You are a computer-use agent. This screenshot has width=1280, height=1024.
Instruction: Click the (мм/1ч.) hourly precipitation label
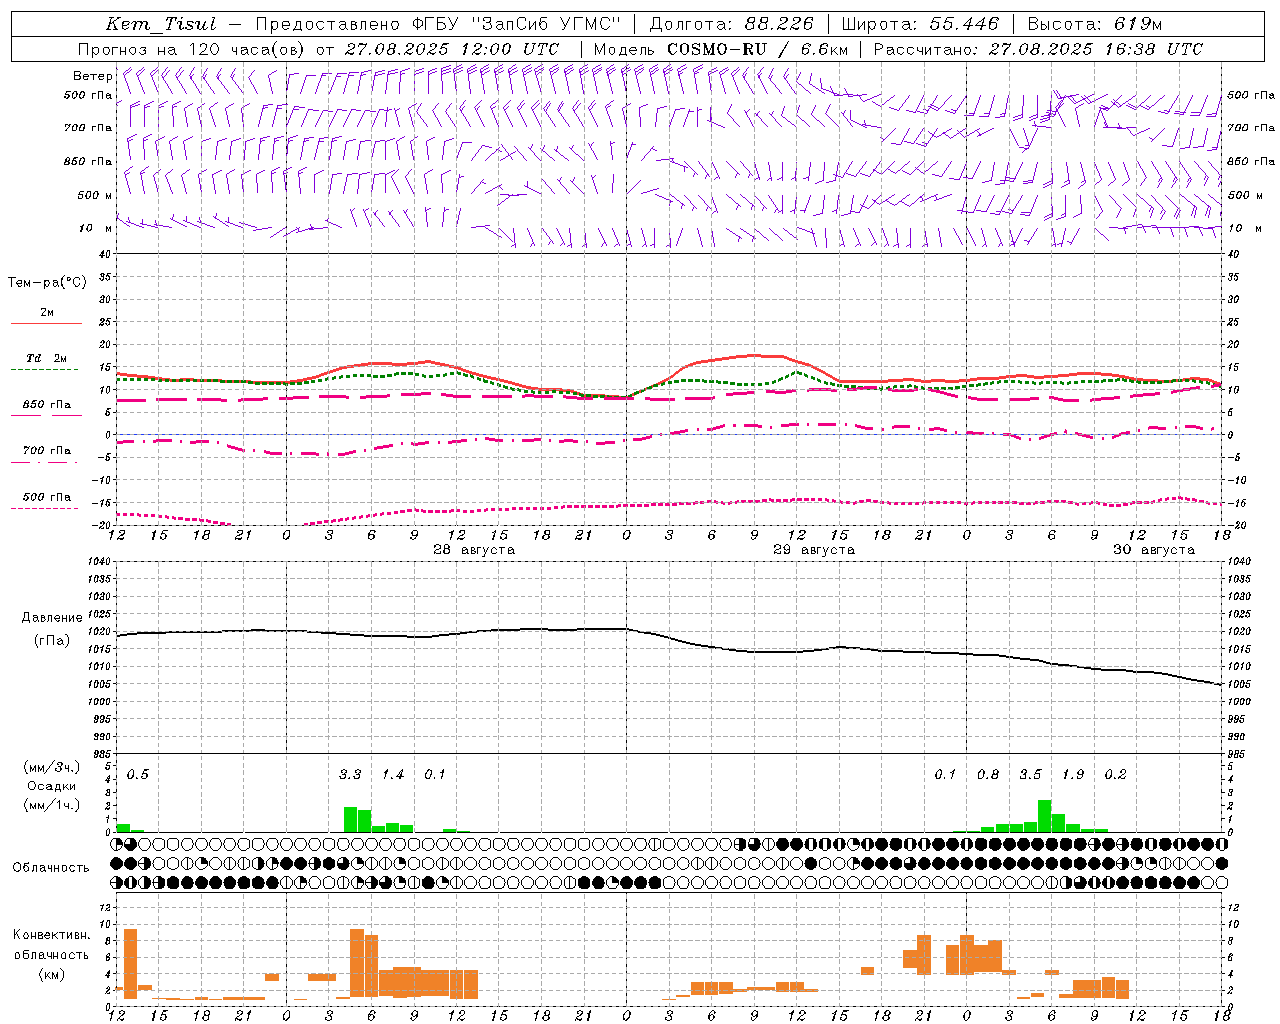point(51,805)
